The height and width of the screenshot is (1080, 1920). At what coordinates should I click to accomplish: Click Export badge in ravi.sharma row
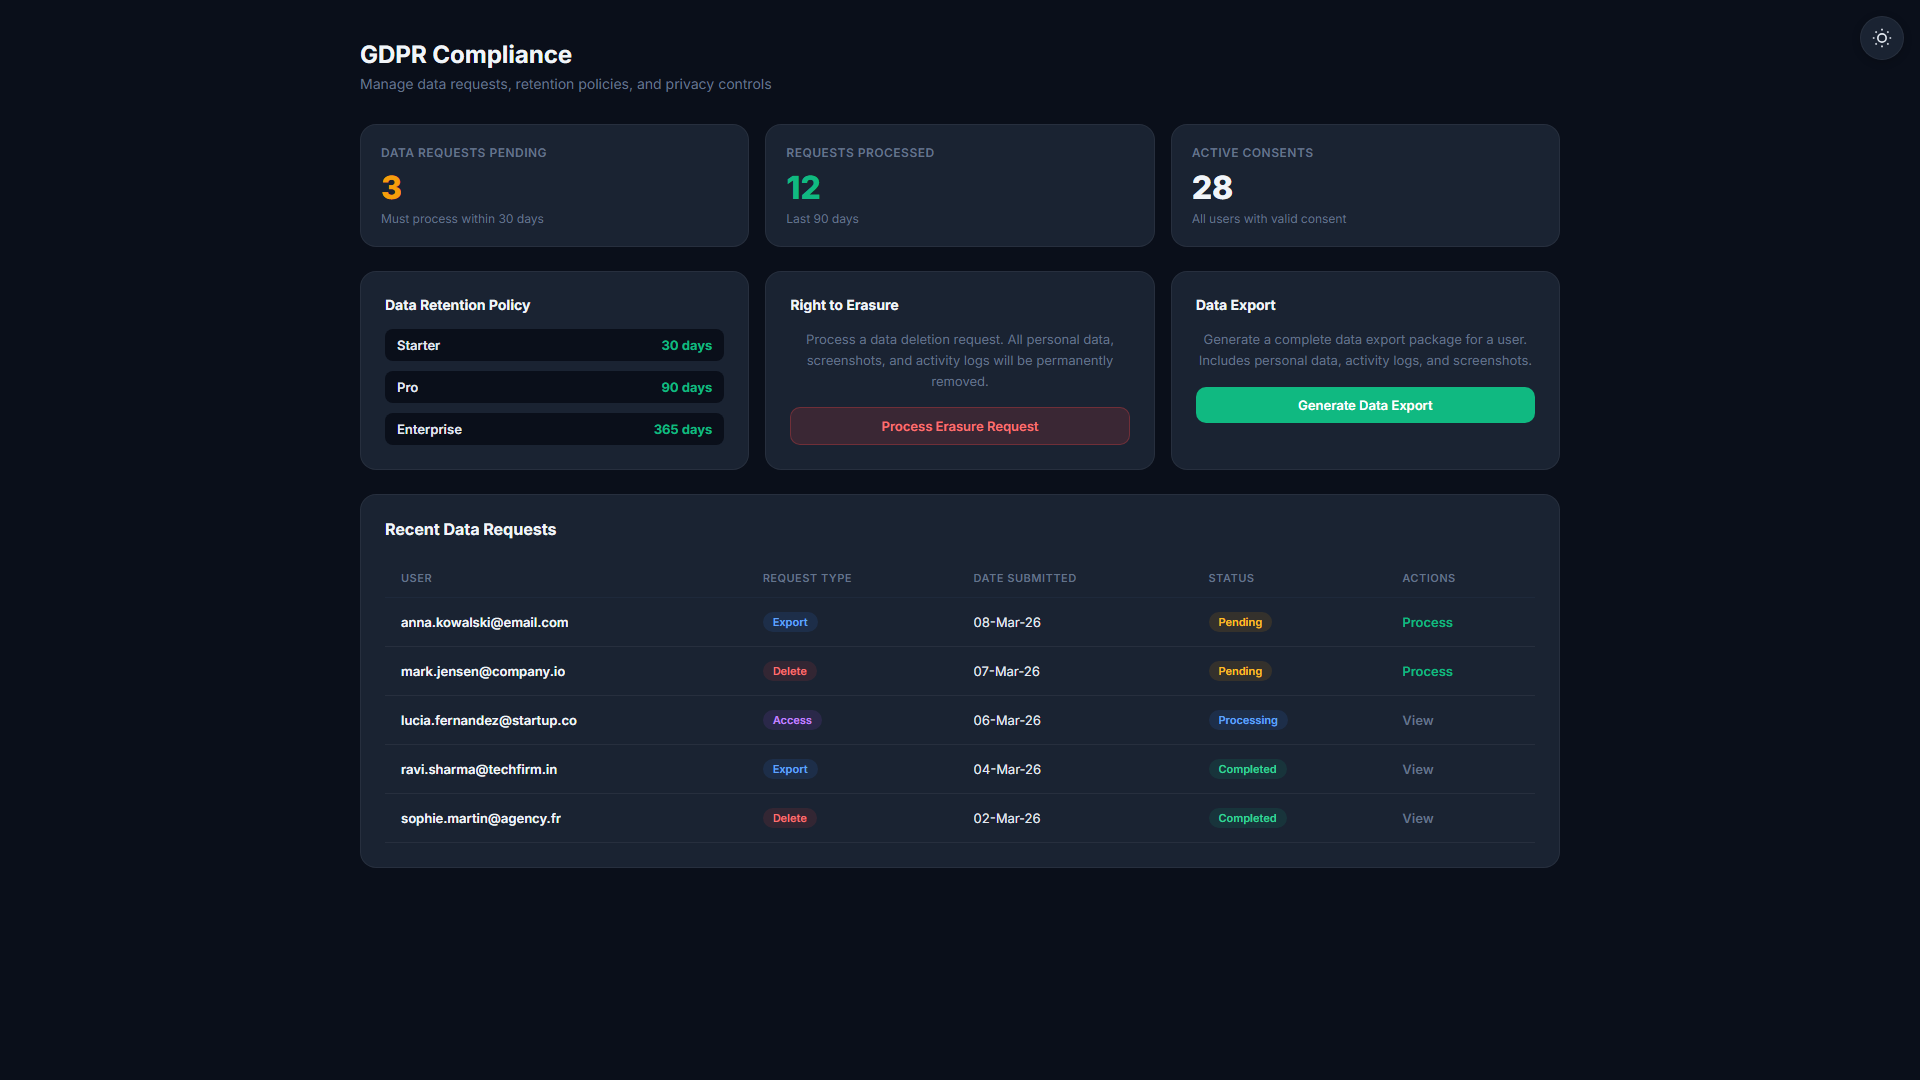[x=790, y=769]
